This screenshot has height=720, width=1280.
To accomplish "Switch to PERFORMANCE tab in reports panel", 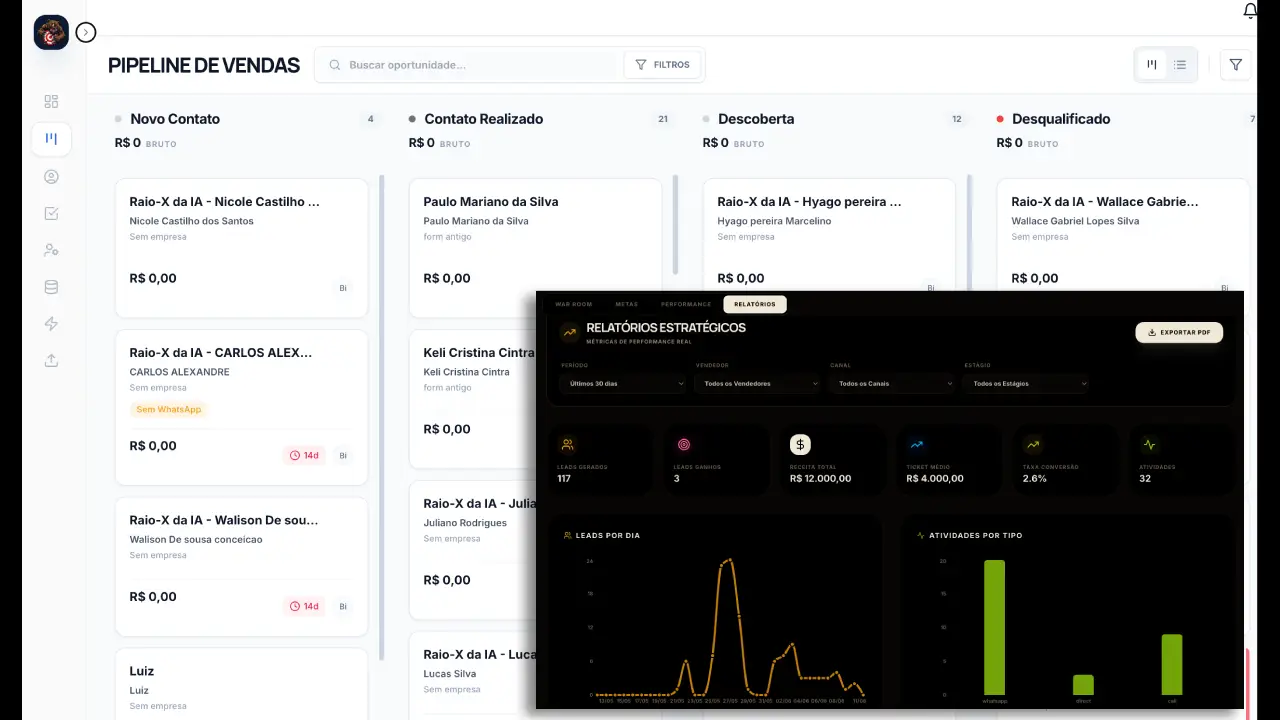I will pos(686,304).
